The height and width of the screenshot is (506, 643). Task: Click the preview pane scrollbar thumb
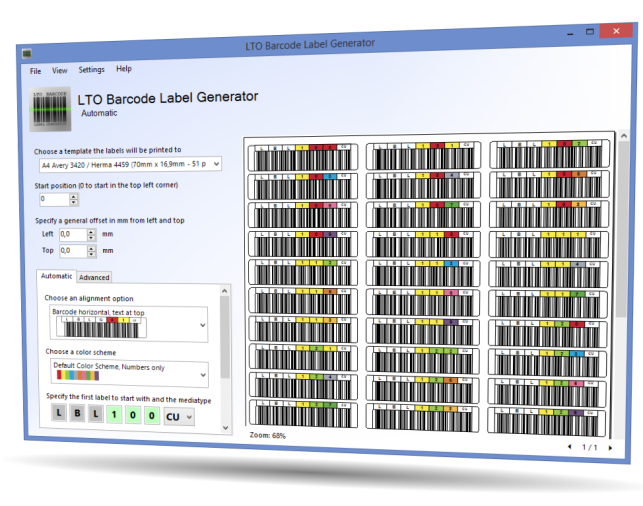[623, 230]
